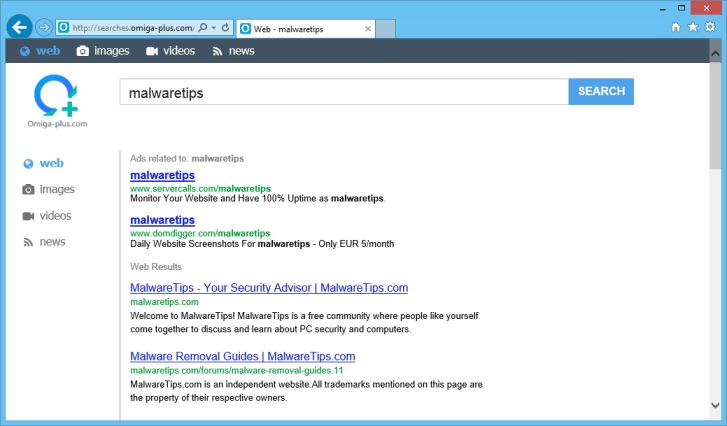The height and width of the screenshot is (426, 727).
Task: Open the address bar dropdown arrow
Action: (x=214, y=28)
